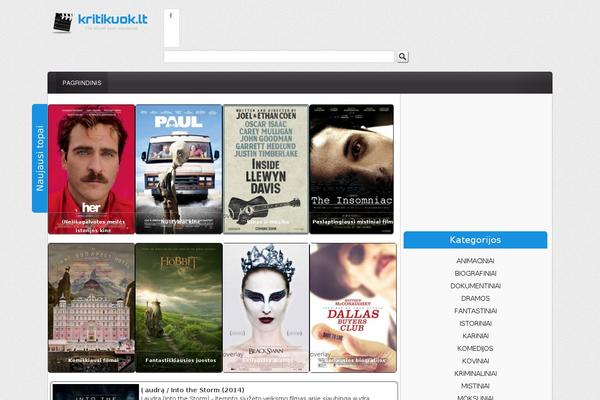Viewport: 600px width, 400px height.
Task: Open the PAGRINDINIS menu item
Action: coord(82,83)
